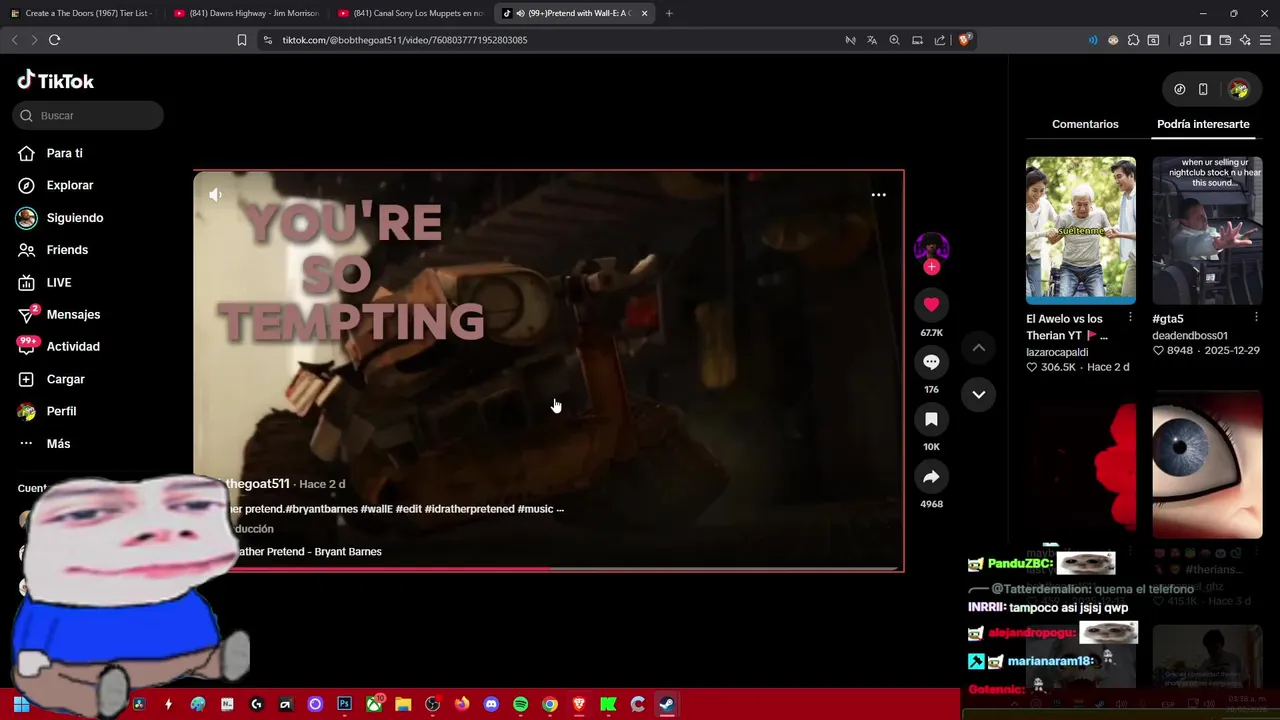Switch to the Canal Sony Los Muppets tab
The image size is (1280, 720).
pyautogui.click(x=411, y=13)
